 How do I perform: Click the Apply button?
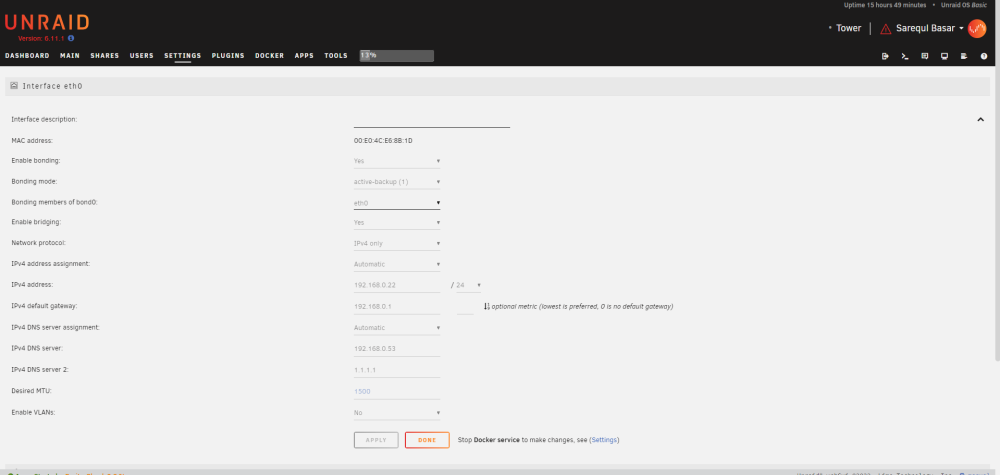376,440
